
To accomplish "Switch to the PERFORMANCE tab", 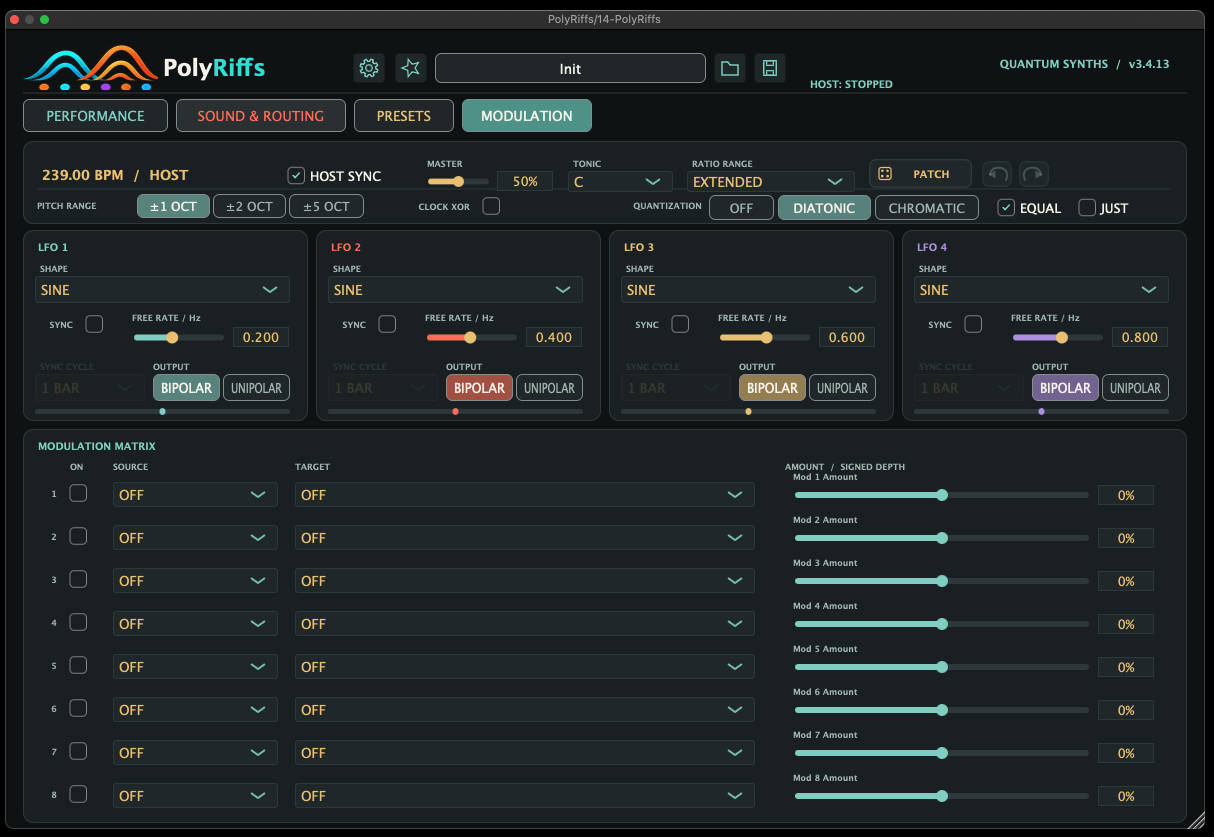I will [95, 116].
